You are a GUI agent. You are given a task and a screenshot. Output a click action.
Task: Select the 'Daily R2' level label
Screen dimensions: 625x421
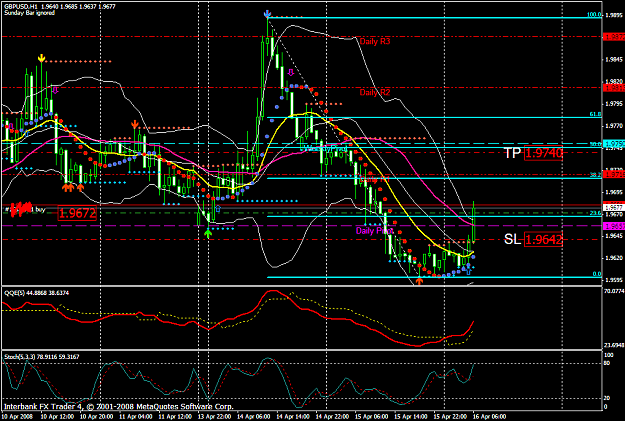pyautogui.click(x=375, y=92)
